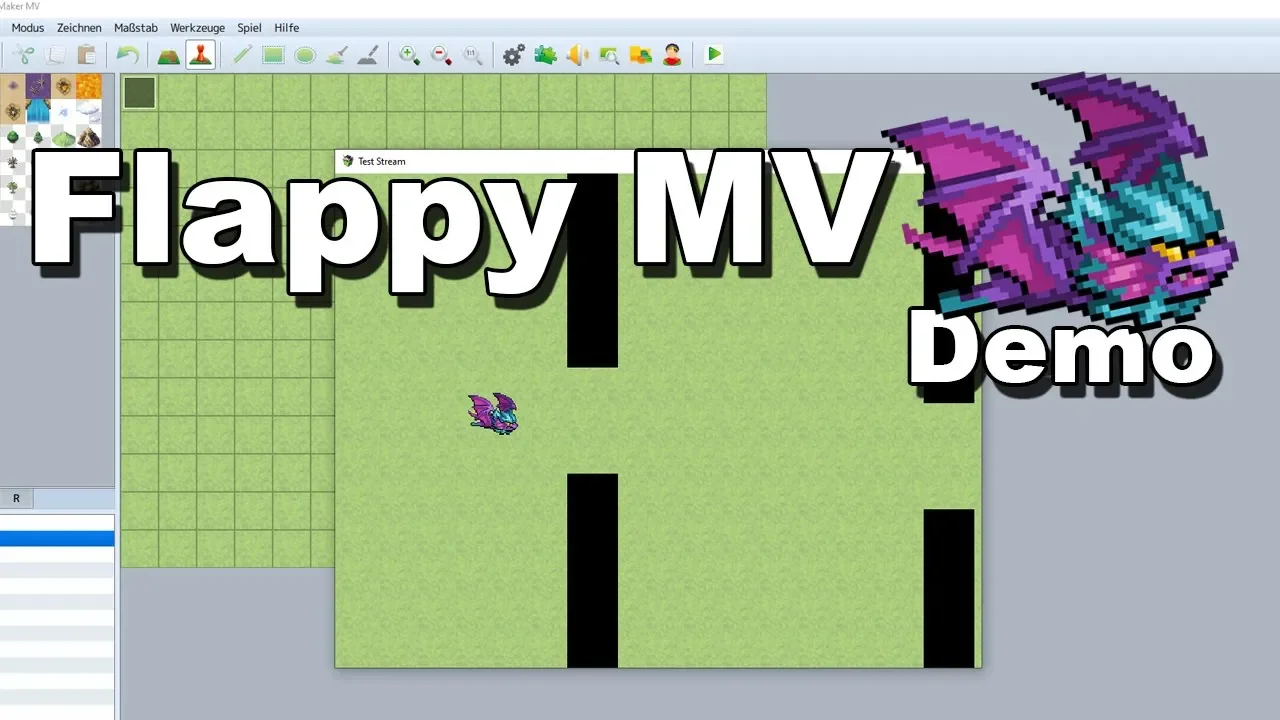Image resolution: width=1280 pixels, height=720 pixels.
Task: Open the Spiel menu
Action: [249, 28]
